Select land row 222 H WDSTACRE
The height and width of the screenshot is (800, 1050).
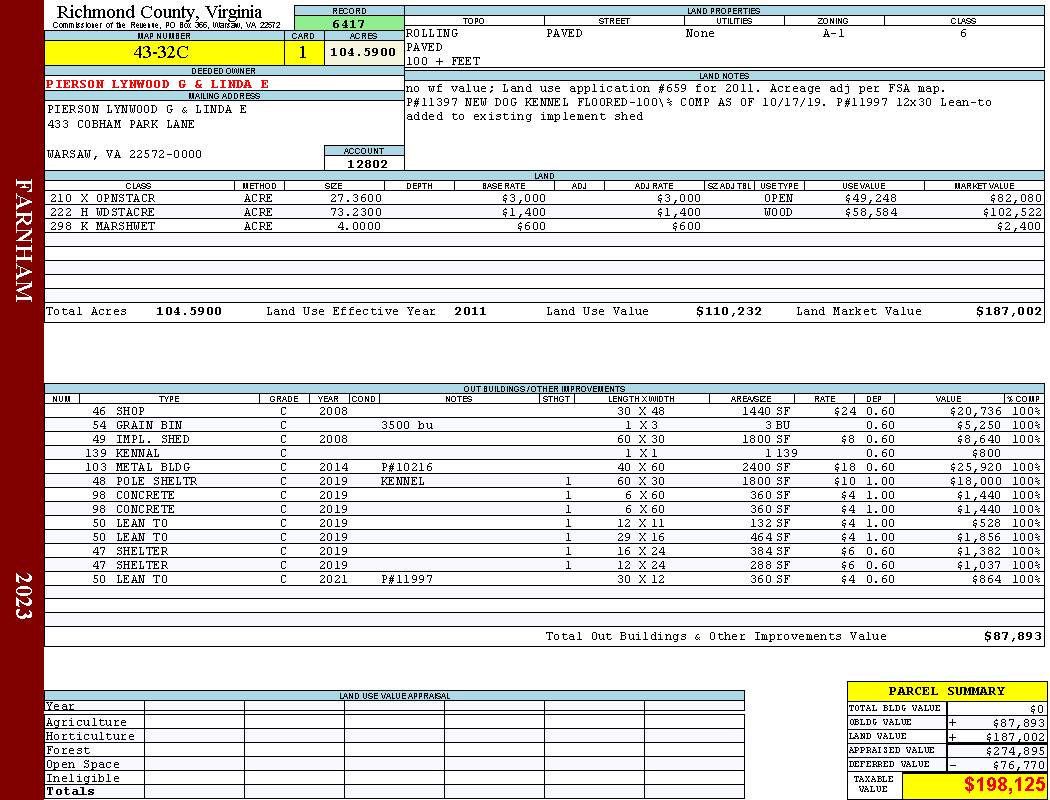pos(544,212)
